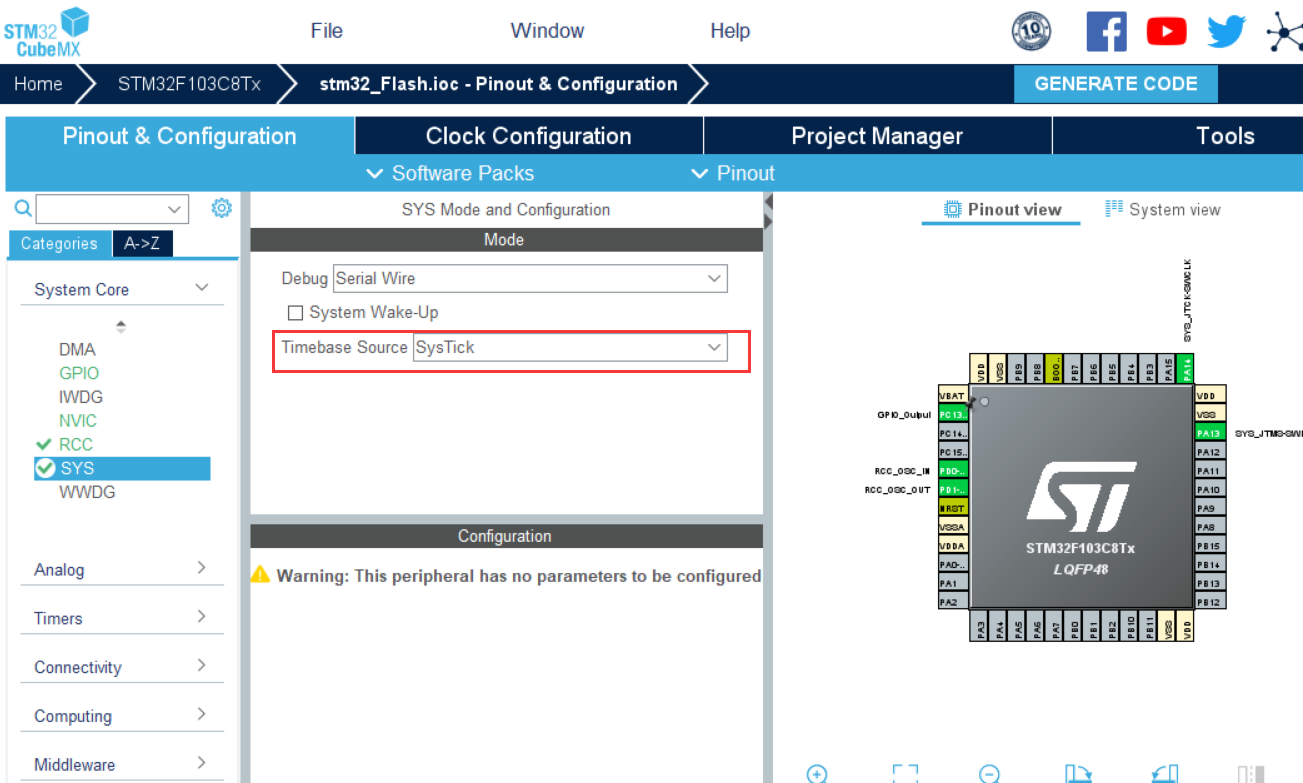This screenshot has height=783, width=1303.
Task: Fit the chip view to window
Action: click(905, 774)
